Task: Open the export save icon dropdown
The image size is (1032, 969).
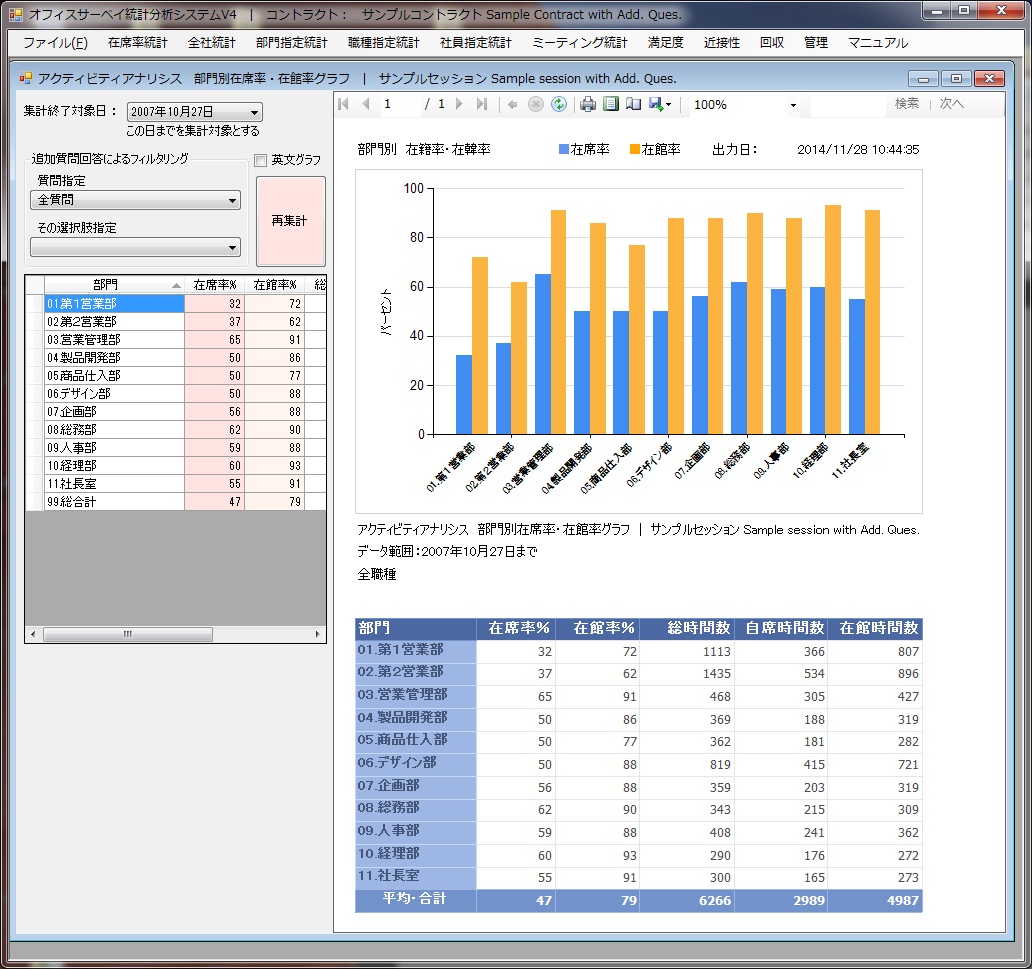Action: [x=659, y=104]
